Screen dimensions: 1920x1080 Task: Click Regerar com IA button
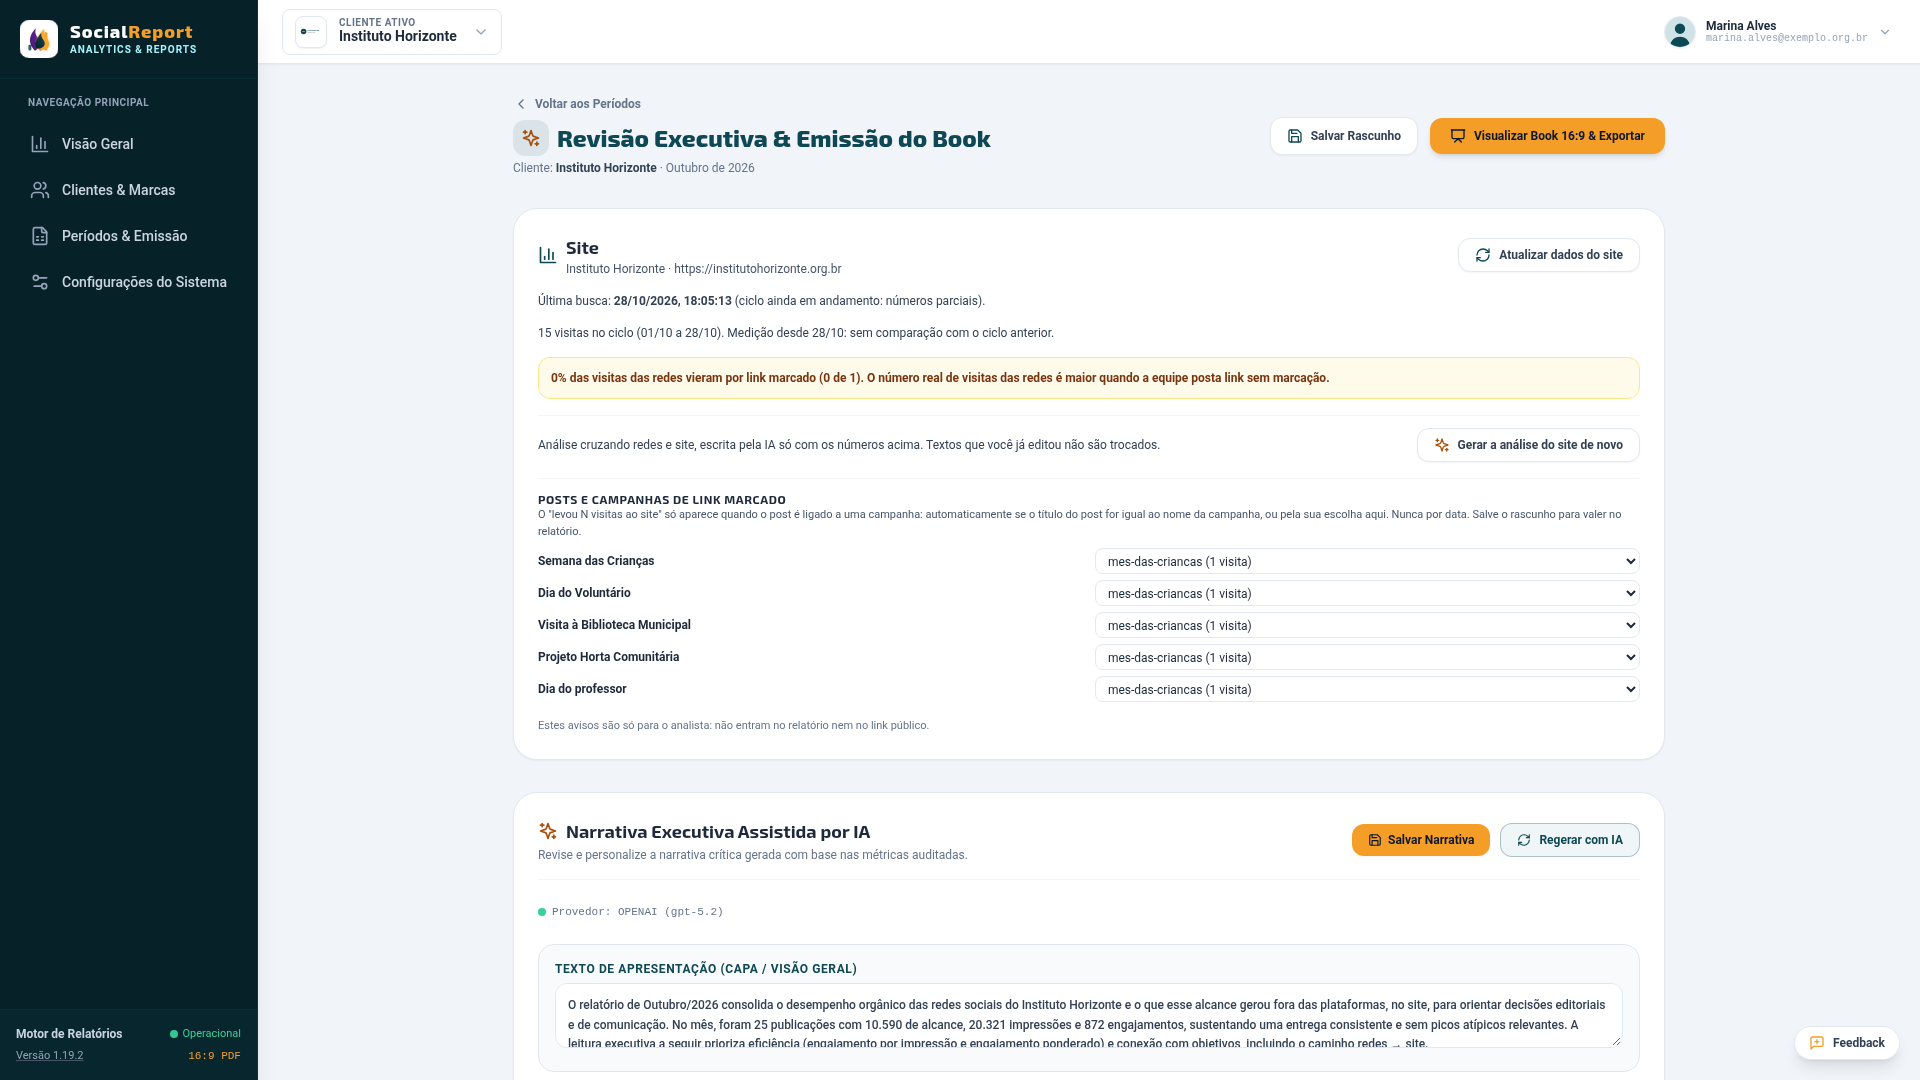[1569, 840]
